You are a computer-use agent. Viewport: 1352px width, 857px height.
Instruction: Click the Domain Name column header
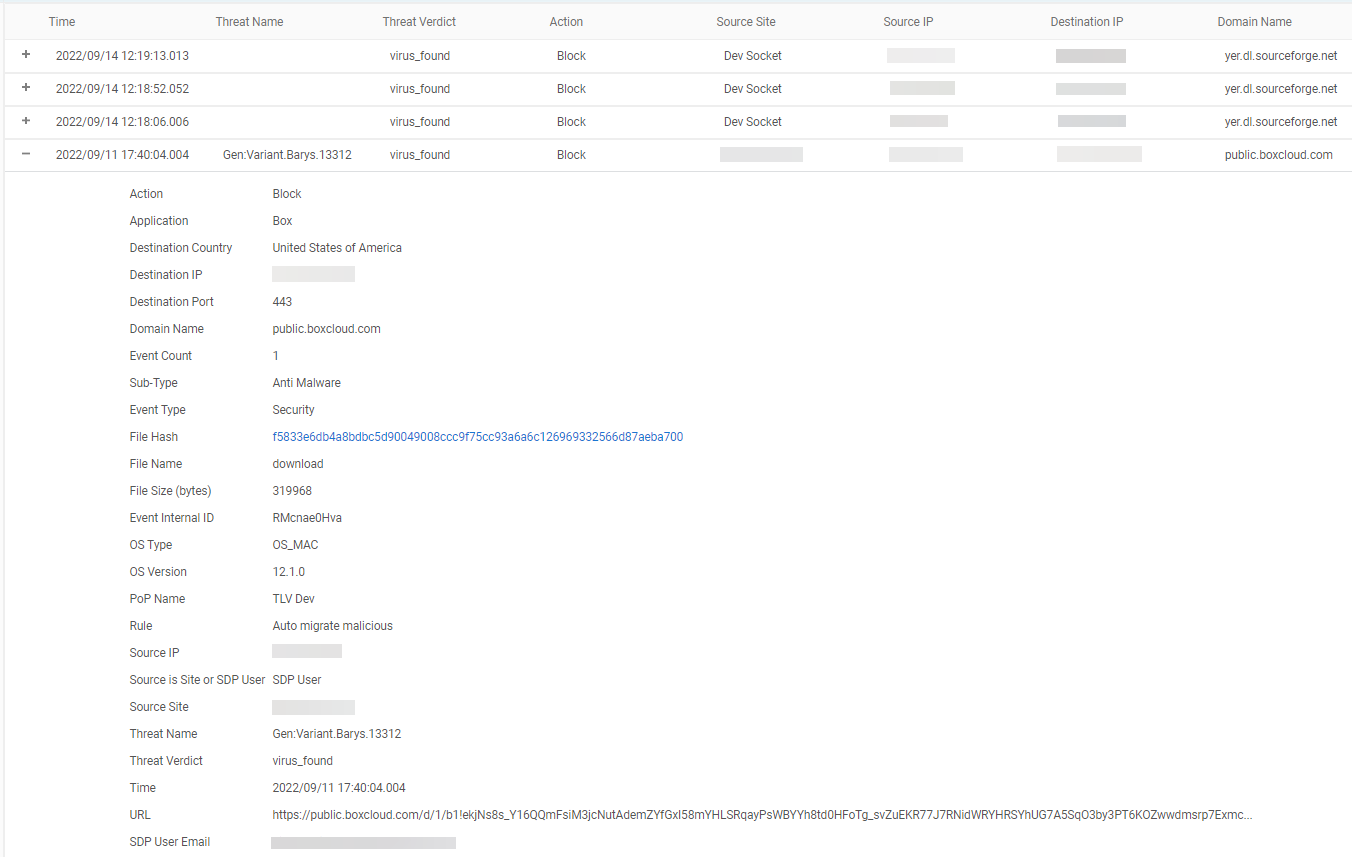(1254, 22)
